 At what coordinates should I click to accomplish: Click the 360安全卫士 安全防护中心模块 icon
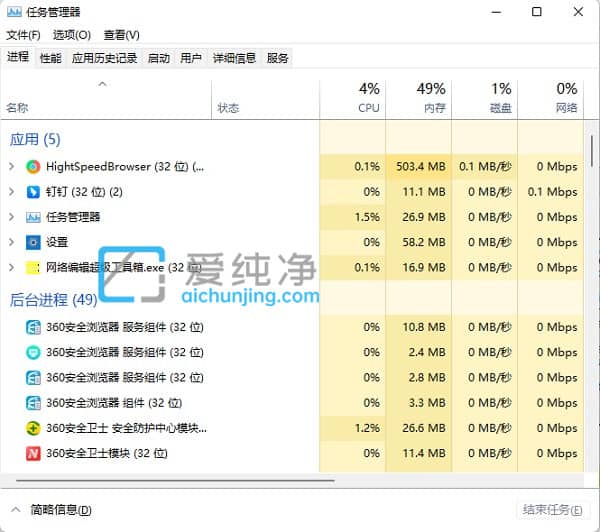tap(33, 428)
